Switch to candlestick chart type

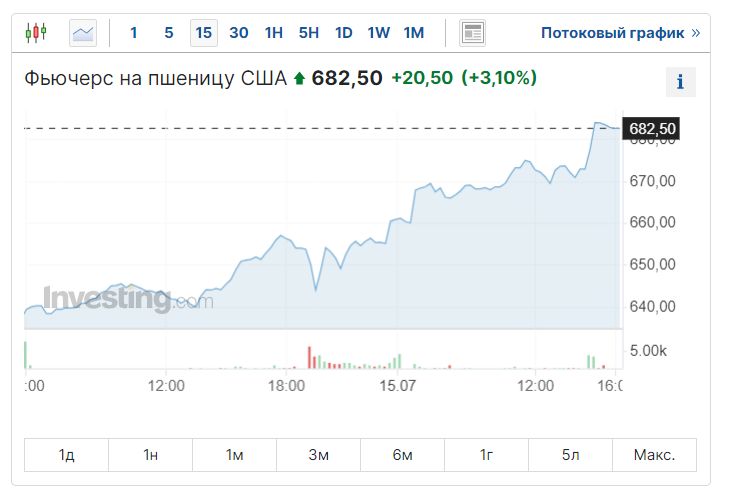[36, 33]
